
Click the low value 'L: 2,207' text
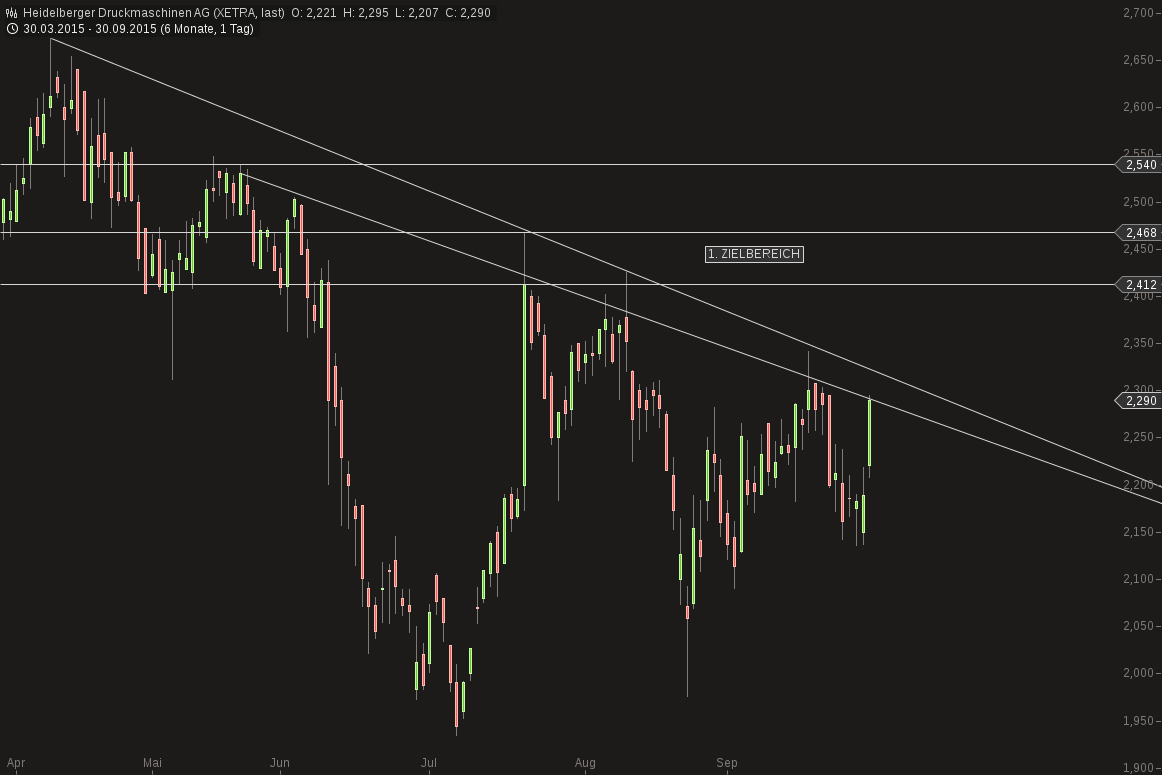coord(417,13)
